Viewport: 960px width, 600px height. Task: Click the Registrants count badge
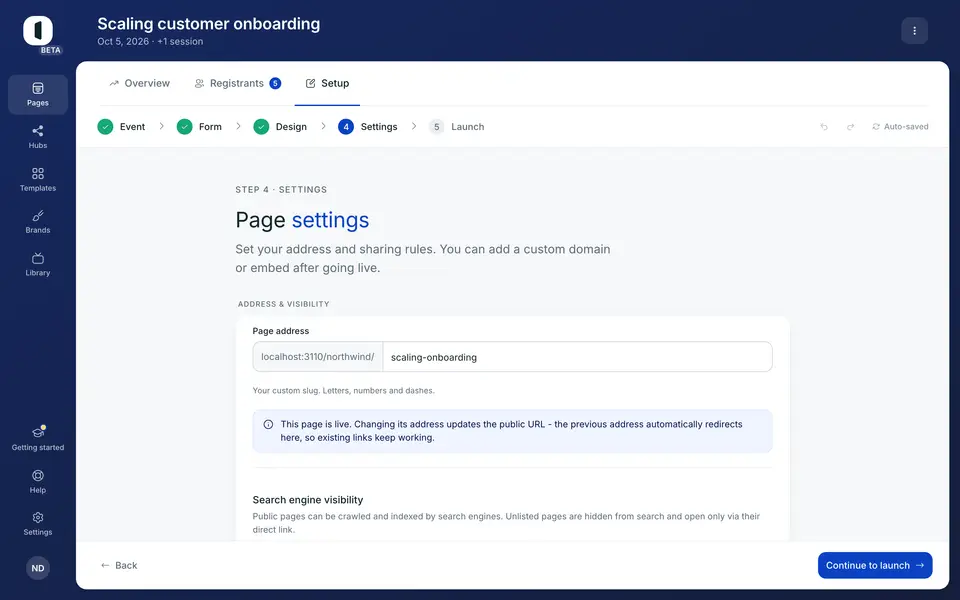[x=276, y=83]
